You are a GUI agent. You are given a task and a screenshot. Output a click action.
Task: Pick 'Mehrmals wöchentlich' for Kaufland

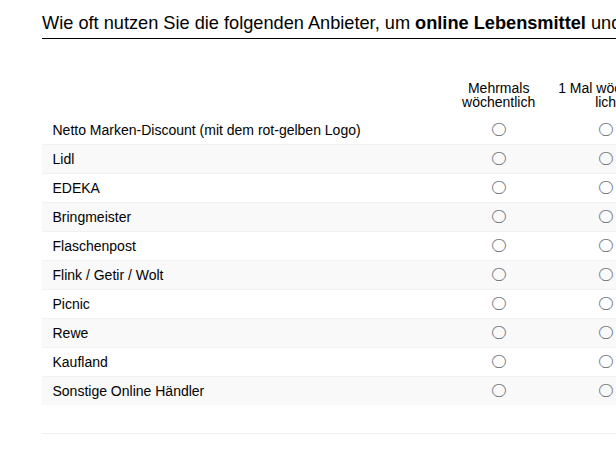(x=499, y=362)
